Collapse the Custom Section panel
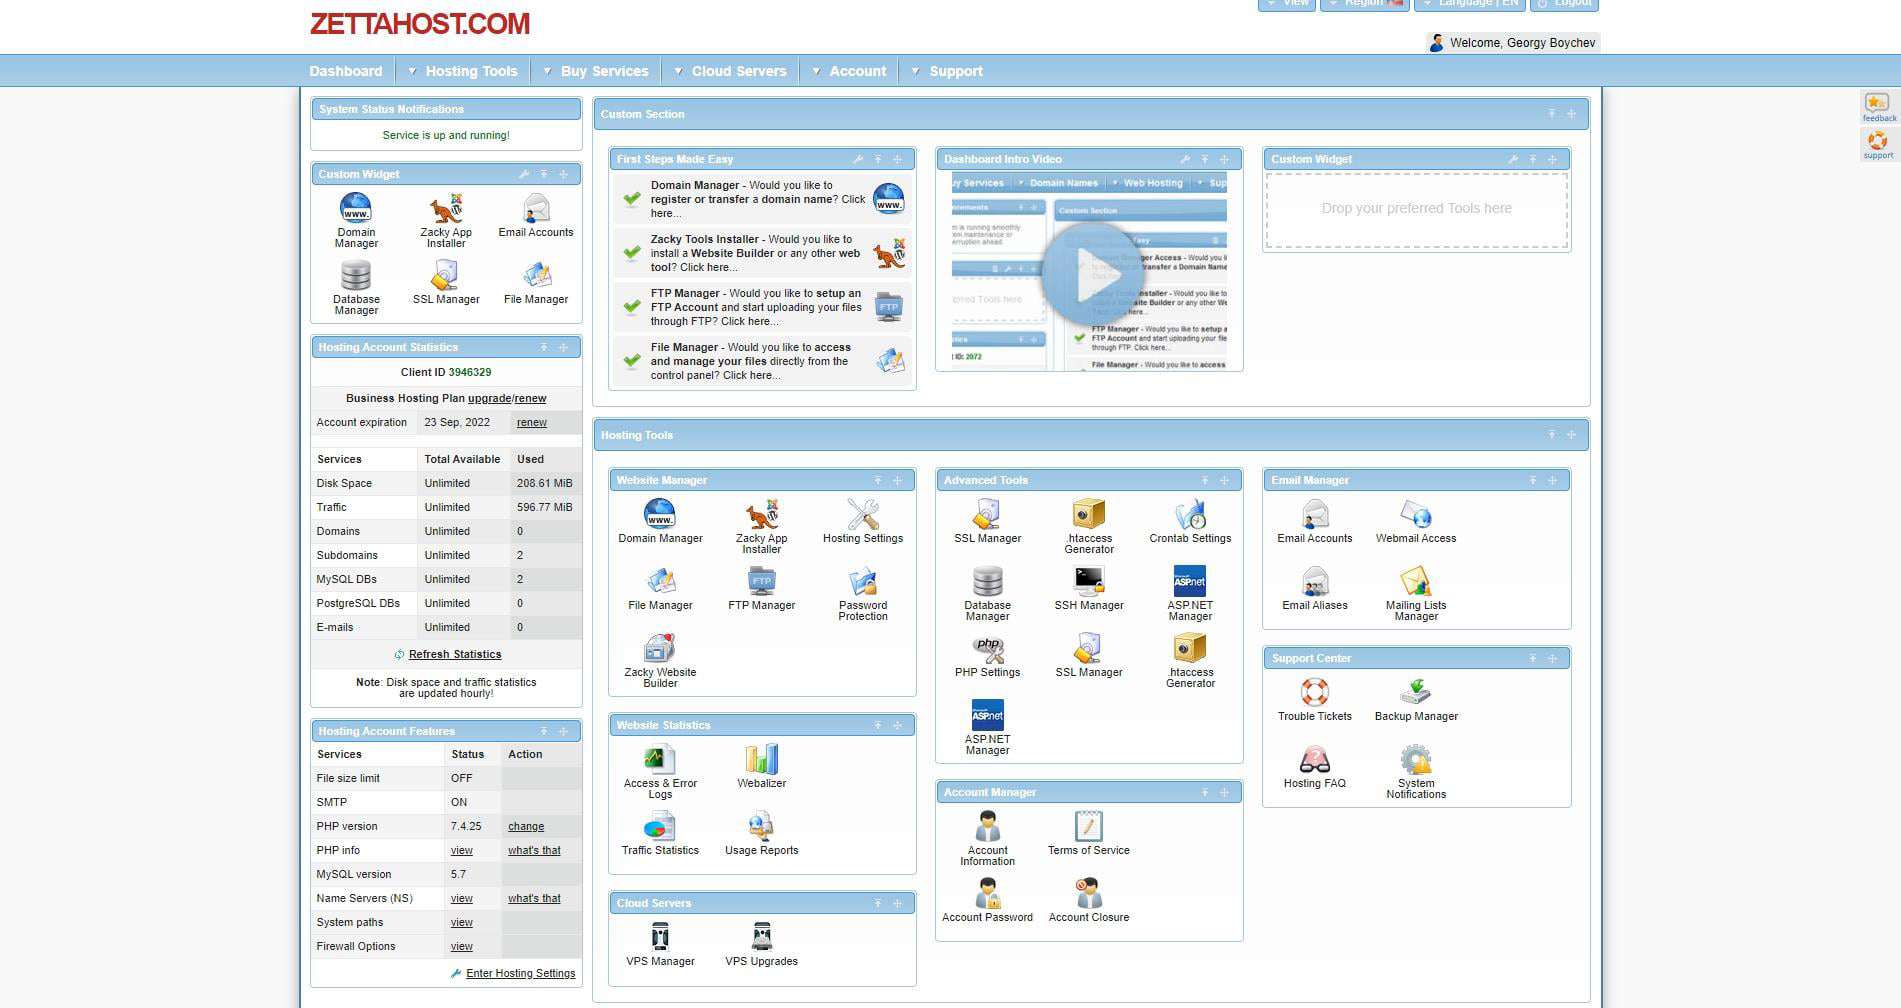 (1552, 114)
